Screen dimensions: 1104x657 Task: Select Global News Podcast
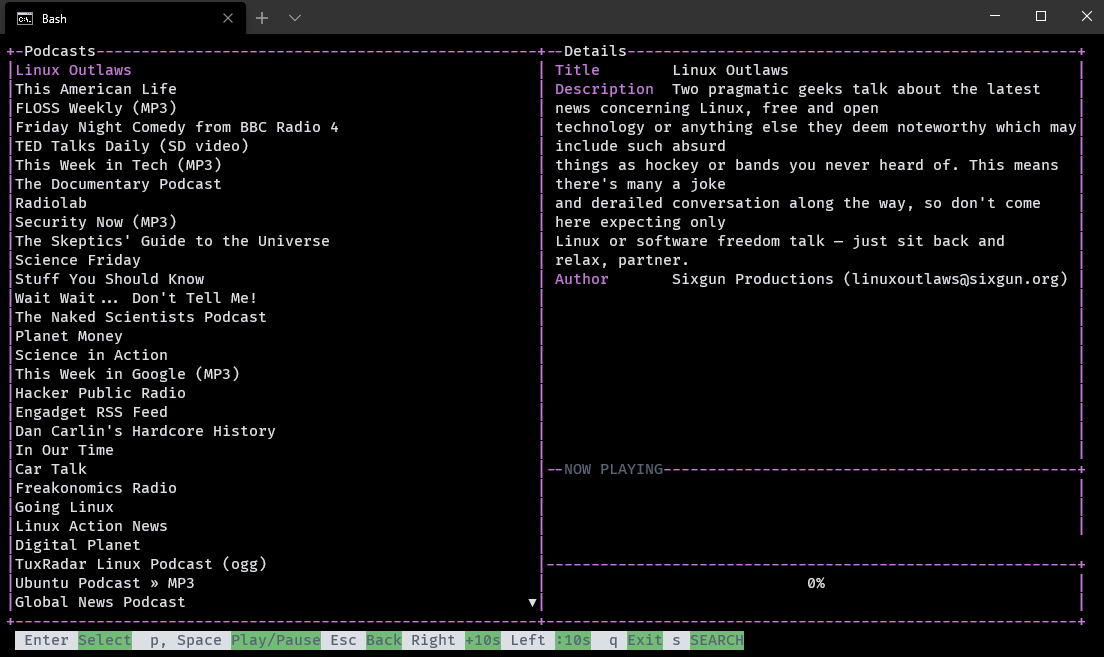tap(100, 602)
